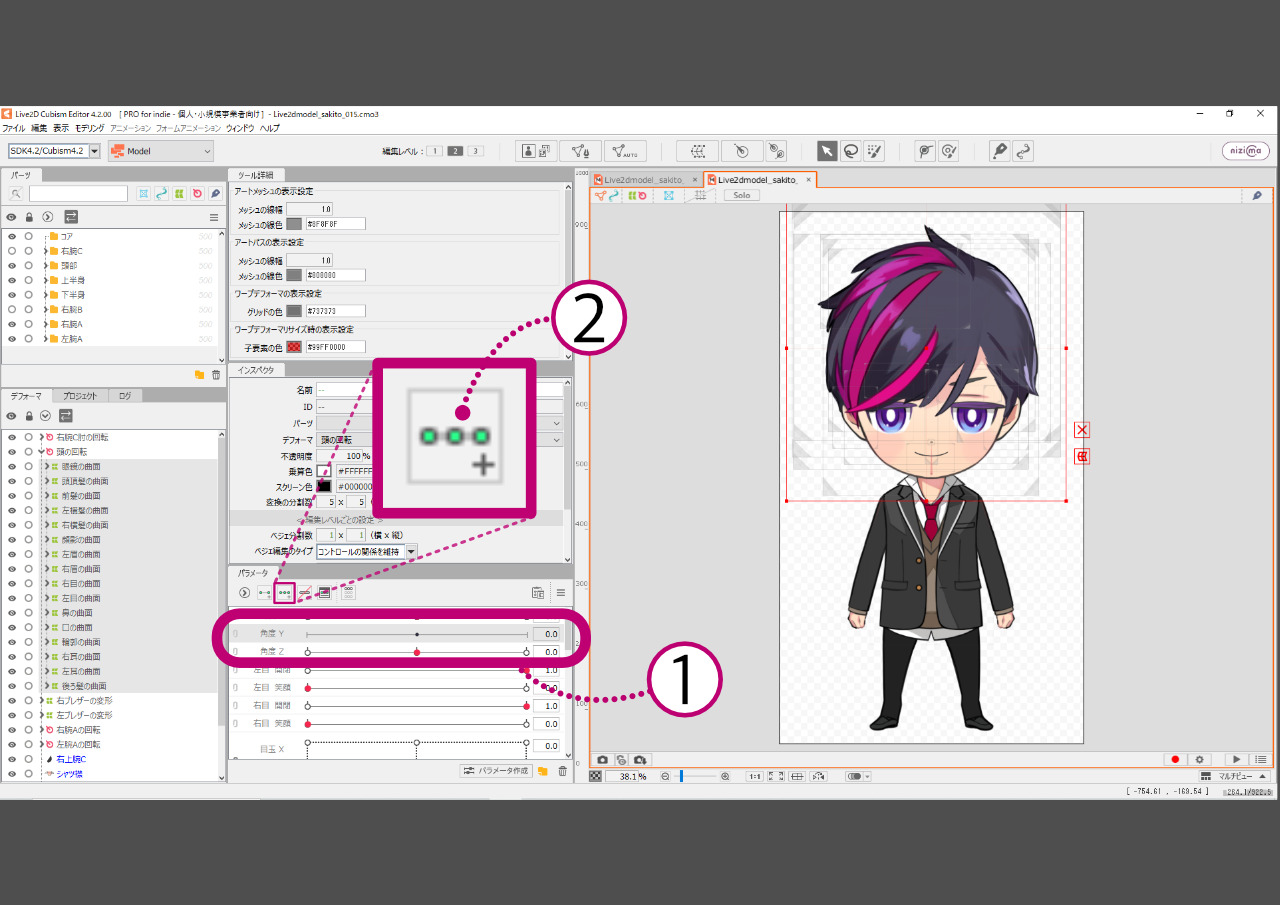This screenshot has width=1280, height=905.
Task: Open the メッシュの線色 swatch under アートメッシュ
Action: coord(294,224)
